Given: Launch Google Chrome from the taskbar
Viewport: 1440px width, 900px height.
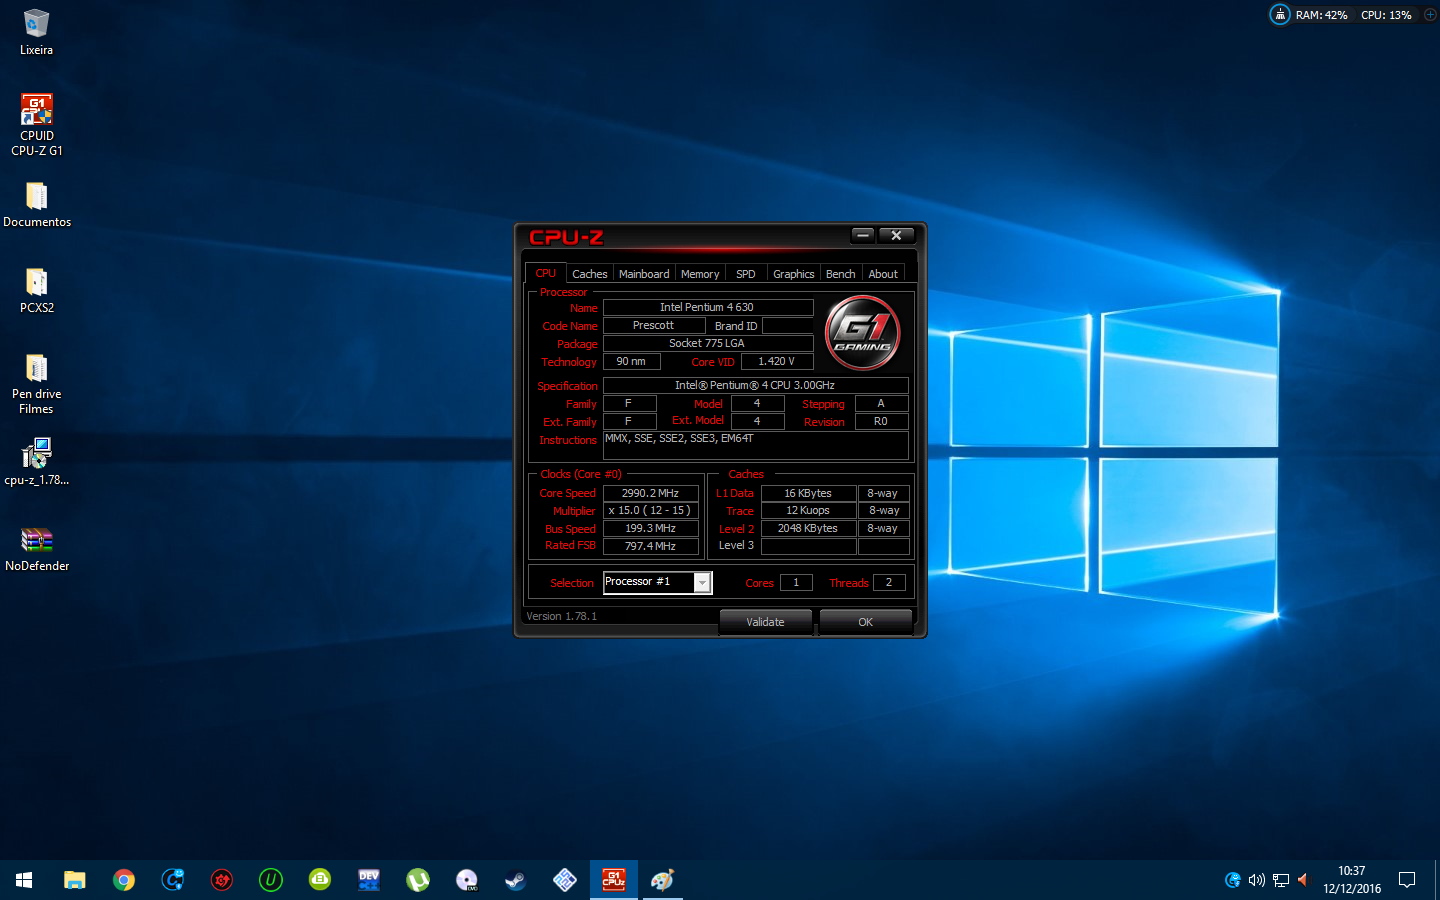Looking at the screenshot, I should (x=123, y=880).
